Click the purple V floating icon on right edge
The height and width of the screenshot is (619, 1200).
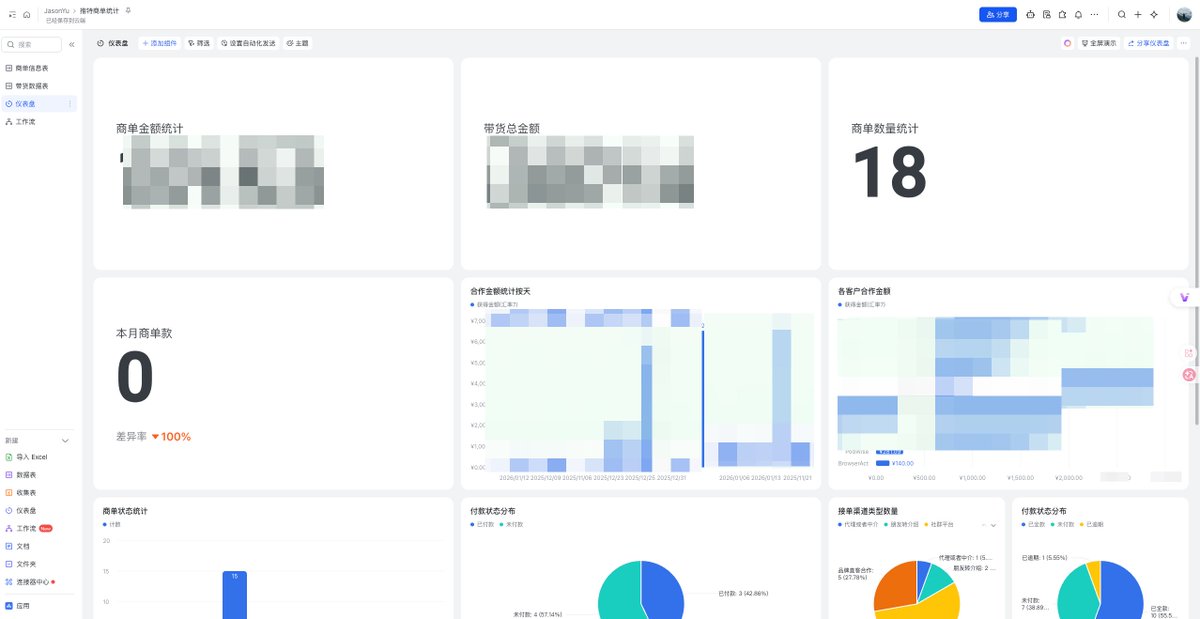(1184, 297)
